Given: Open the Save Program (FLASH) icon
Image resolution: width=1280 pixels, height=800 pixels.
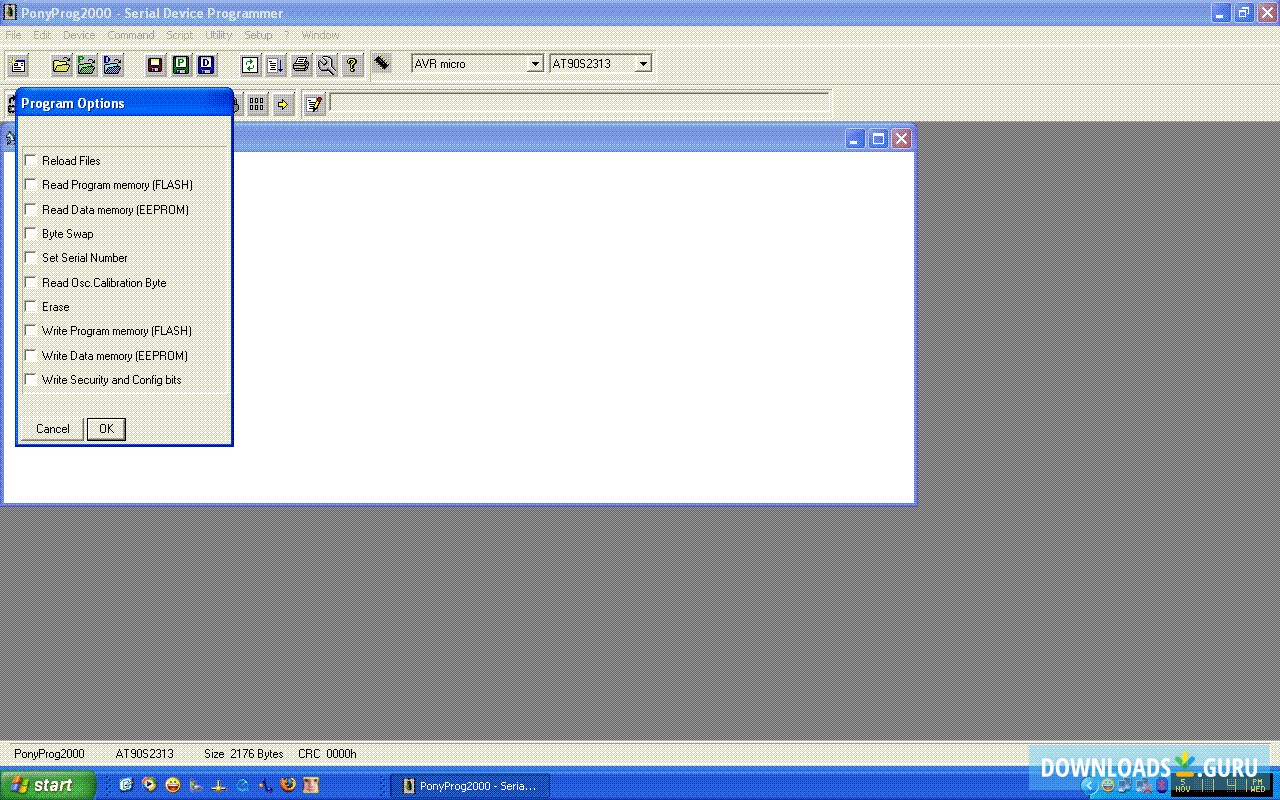Looking at the screenshot, I should pyautogui.click(x=180, y=64).
